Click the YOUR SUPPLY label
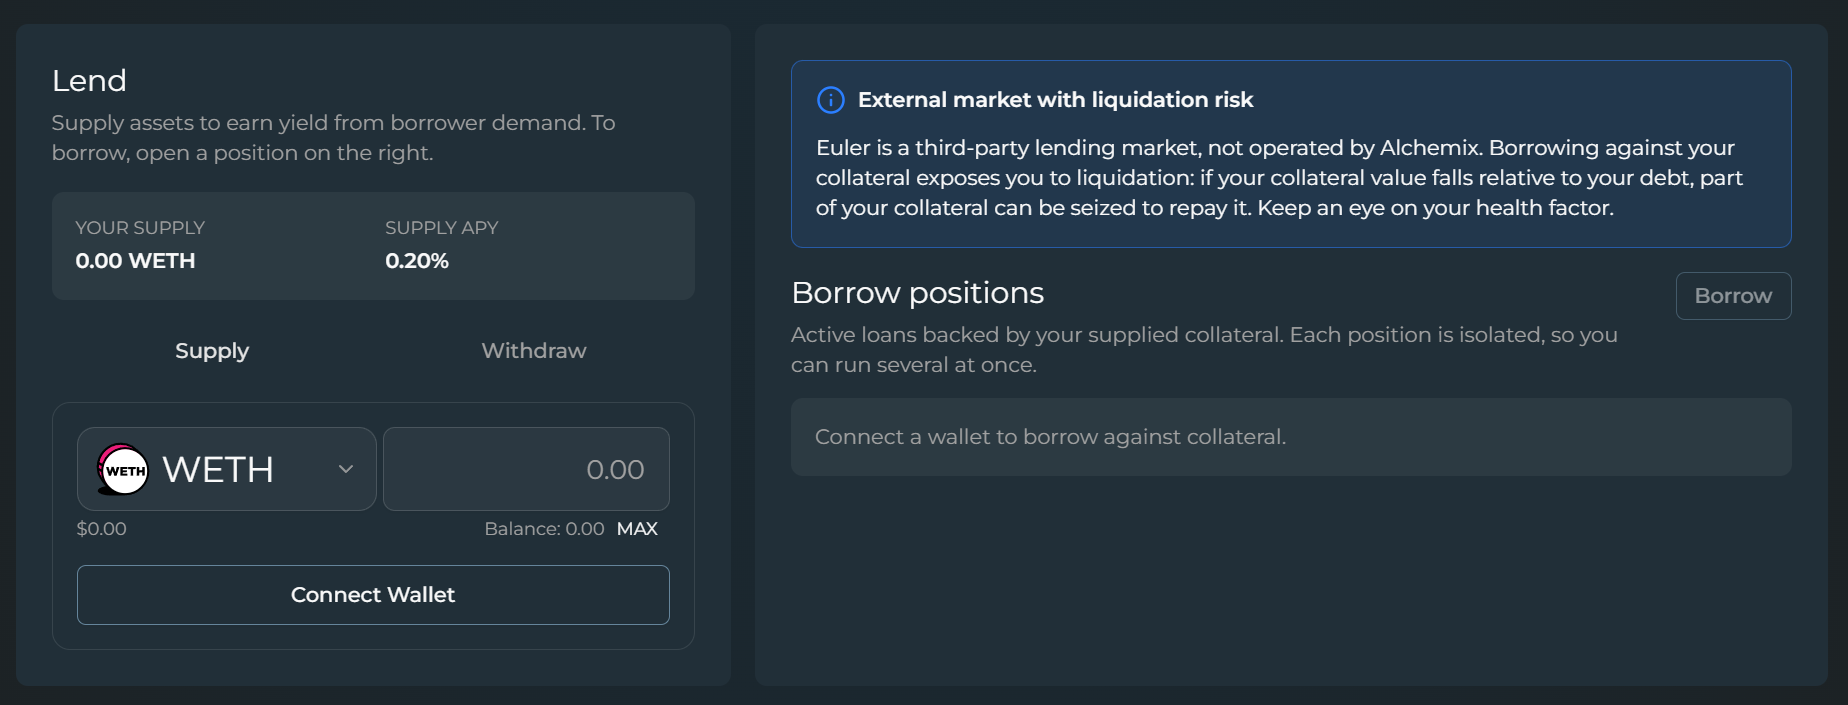This screenshot has width=1848, height=705. [x=140, y=228]
